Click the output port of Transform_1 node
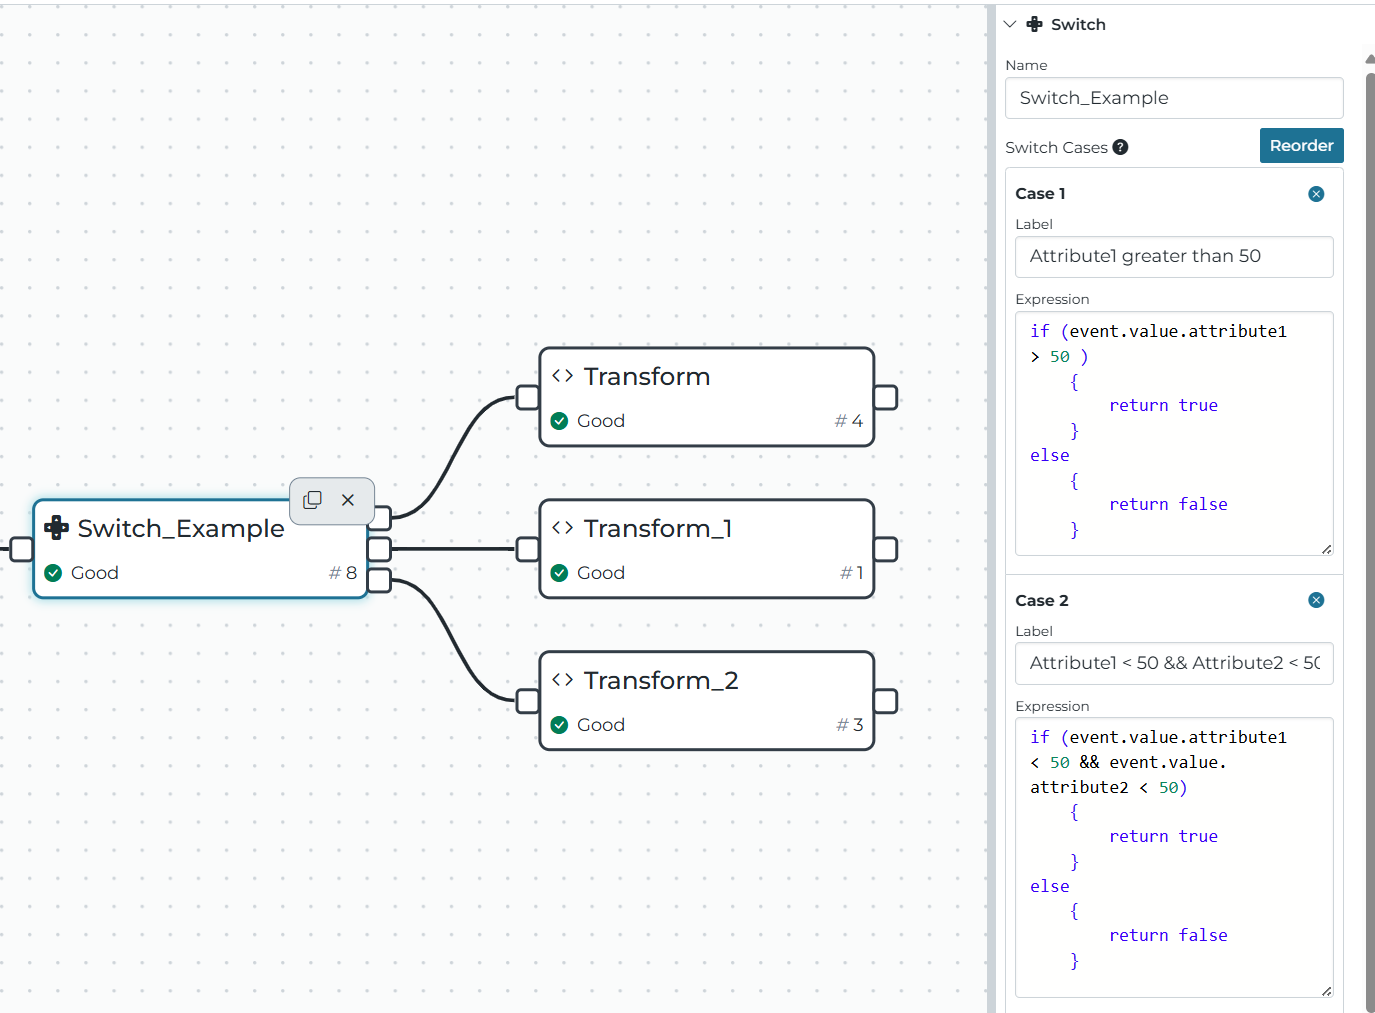The height and width of the screenshot is (1013, 1375). [886, 548]
